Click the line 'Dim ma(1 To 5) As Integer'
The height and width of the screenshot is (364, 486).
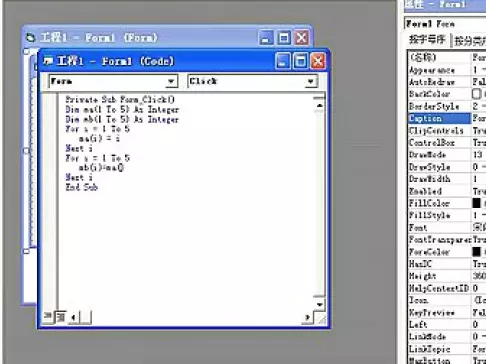(x=122, y=110)
